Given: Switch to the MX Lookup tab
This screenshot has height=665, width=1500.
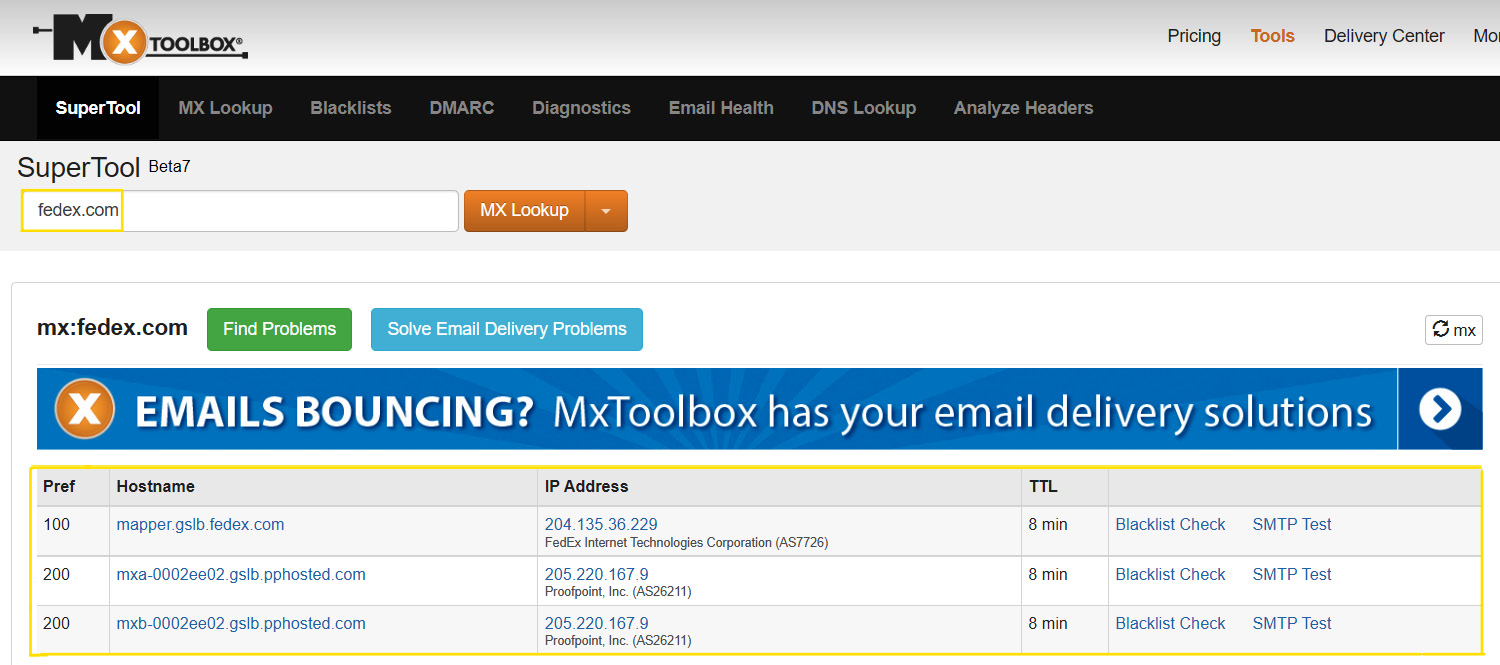Looking at the screenshot, I should click(x=225, y=108).
